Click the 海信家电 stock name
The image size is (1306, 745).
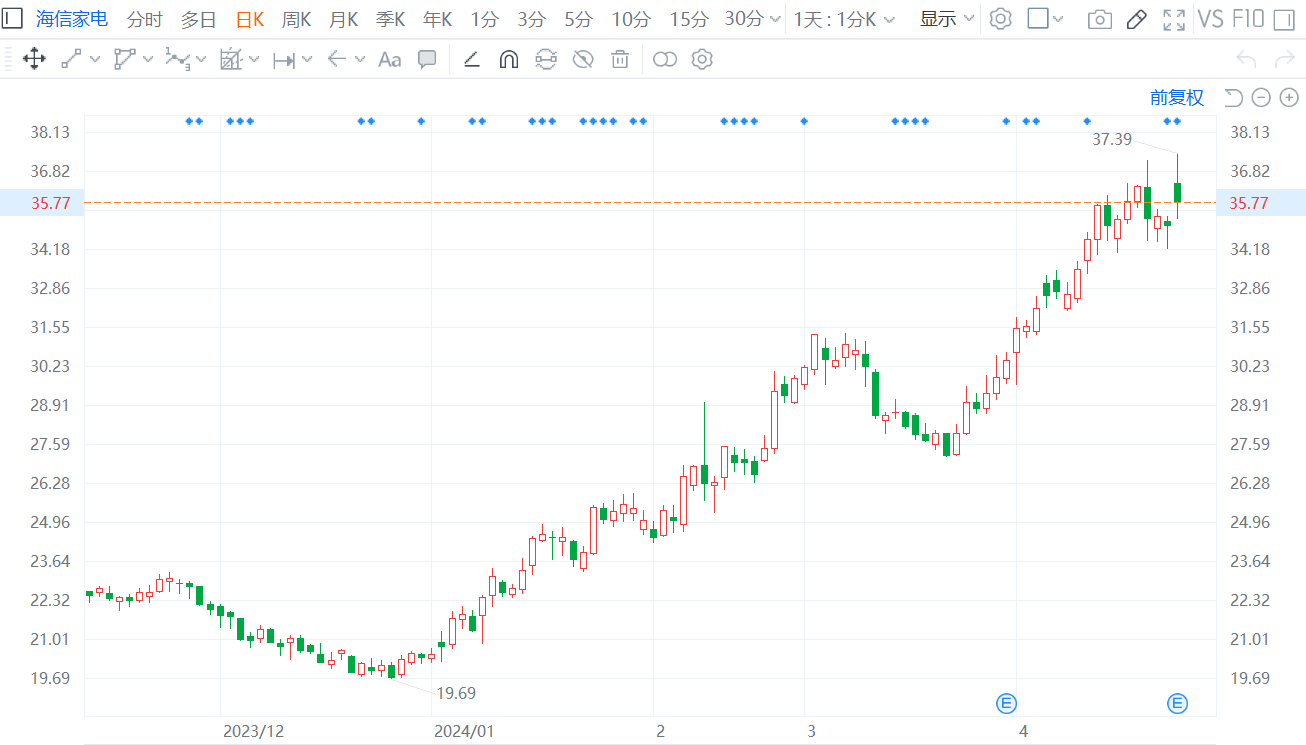tap(72, 19)
